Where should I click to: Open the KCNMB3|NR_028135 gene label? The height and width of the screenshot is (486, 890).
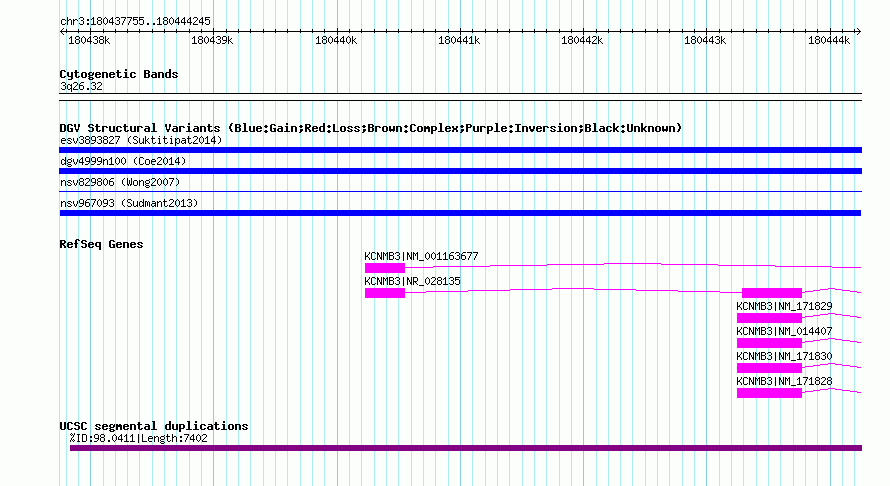[x=413, y=282]
